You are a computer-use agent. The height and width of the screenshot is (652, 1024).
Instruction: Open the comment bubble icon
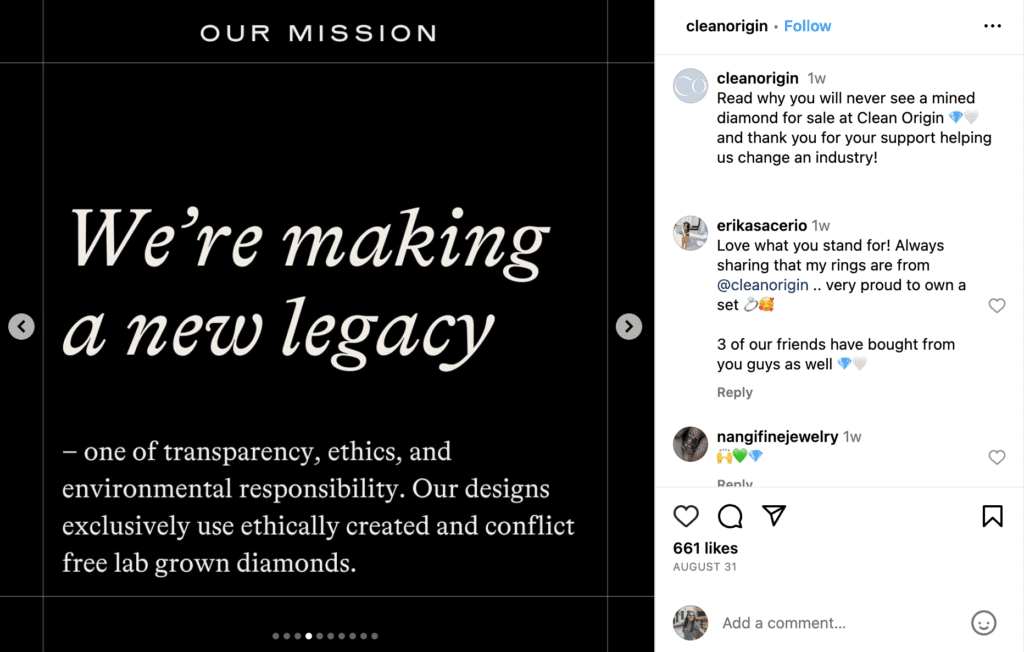tap(730, 516)
